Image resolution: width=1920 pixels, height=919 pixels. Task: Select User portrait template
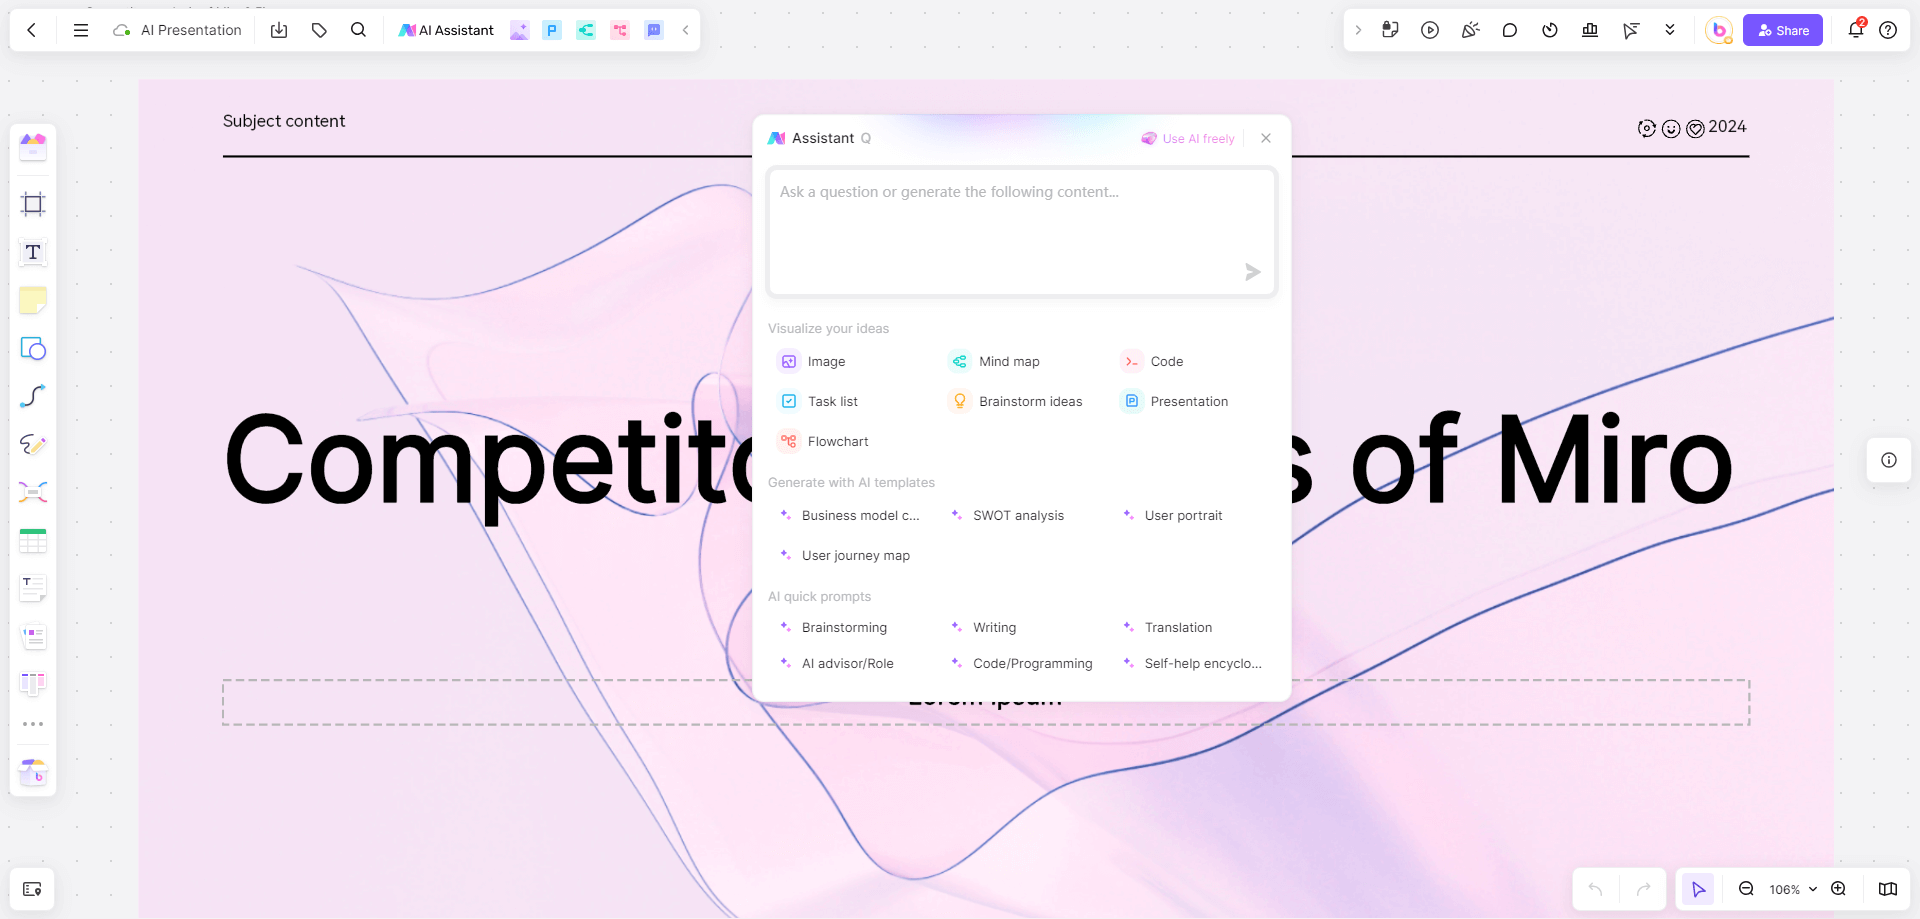coord(1173,515)
